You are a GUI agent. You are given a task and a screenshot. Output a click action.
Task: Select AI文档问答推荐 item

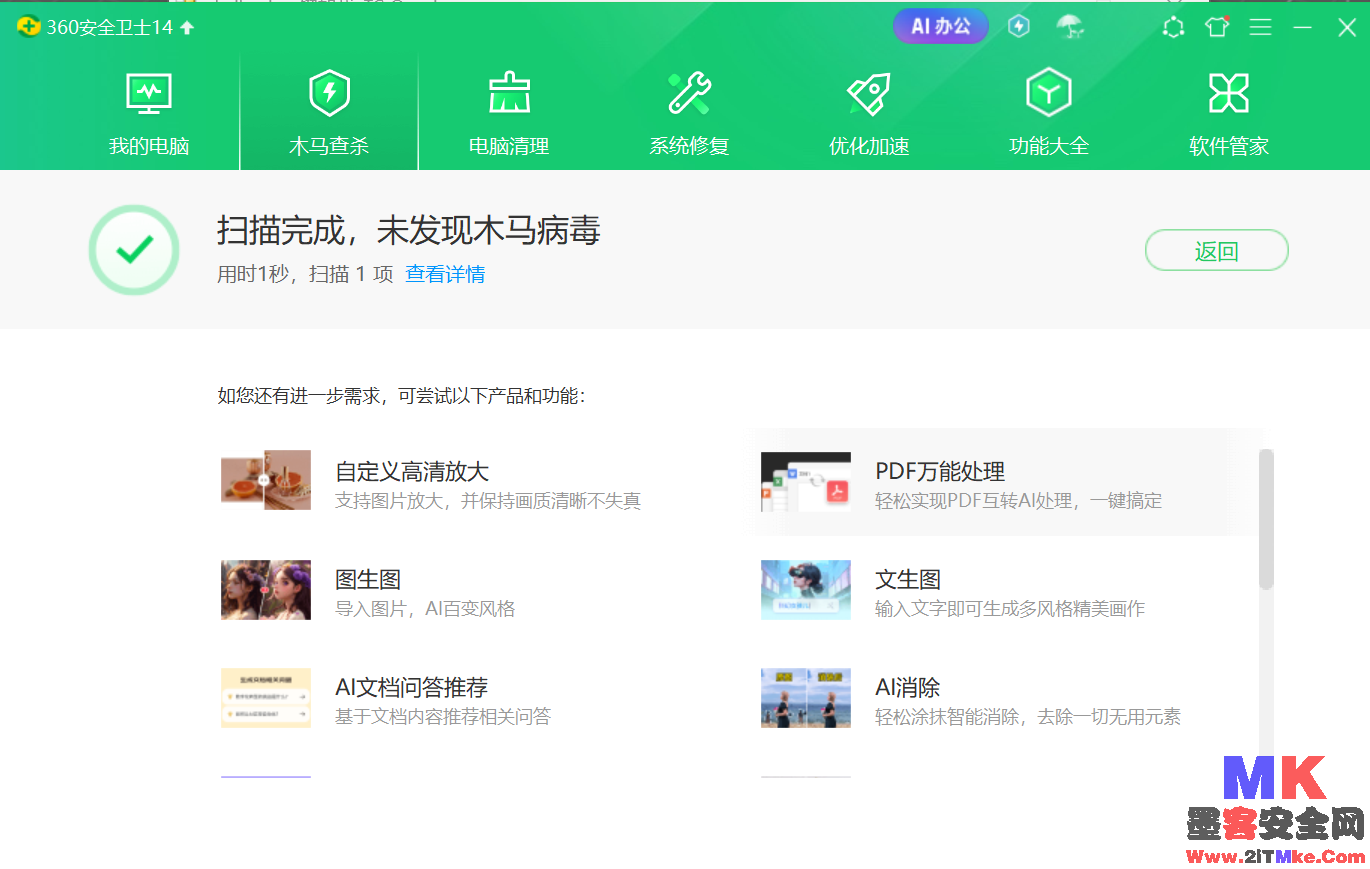point(411,688)
